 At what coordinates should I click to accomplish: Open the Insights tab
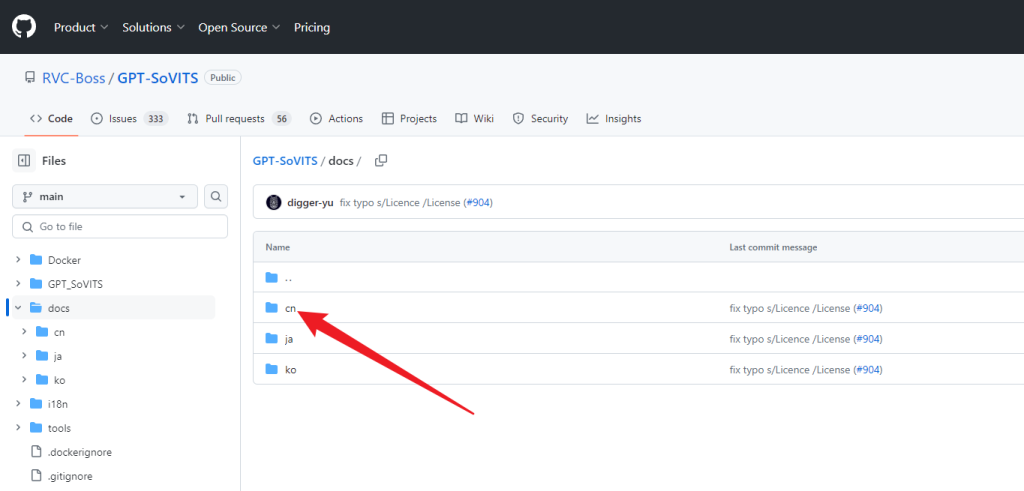click(x=614, y=118)
